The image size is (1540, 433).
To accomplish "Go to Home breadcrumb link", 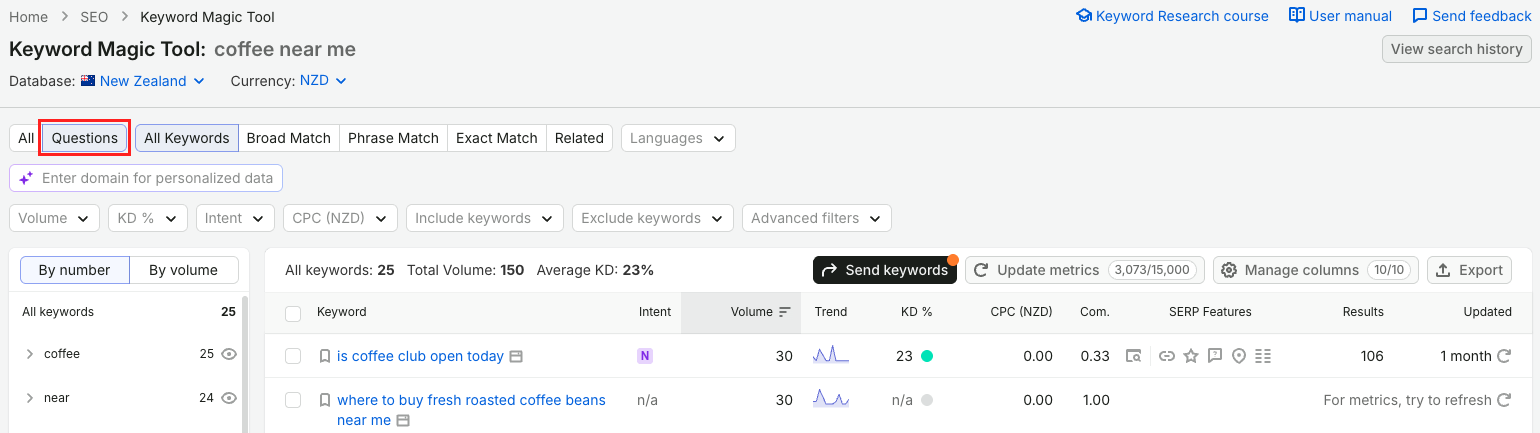I will click(x=28, y=17).
